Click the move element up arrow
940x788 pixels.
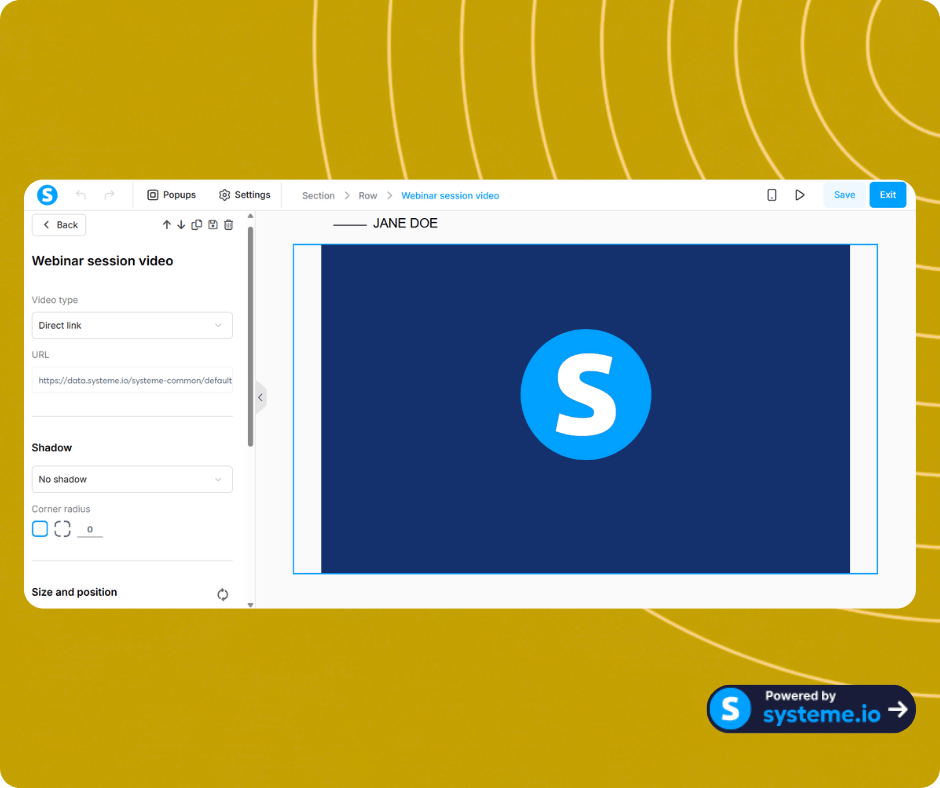tap(167, 225)
